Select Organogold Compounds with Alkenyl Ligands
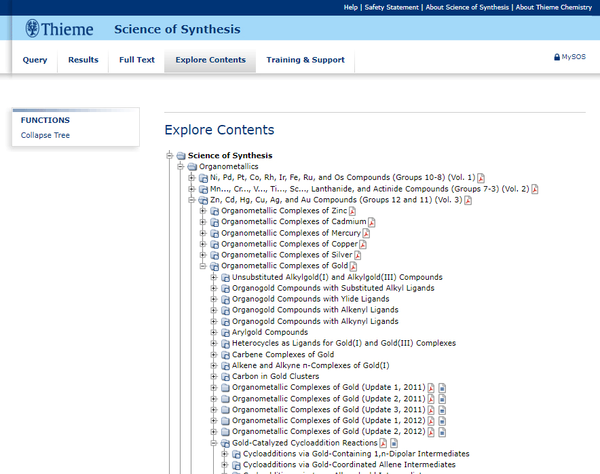 pyautogui.click(x=315, y=310)
